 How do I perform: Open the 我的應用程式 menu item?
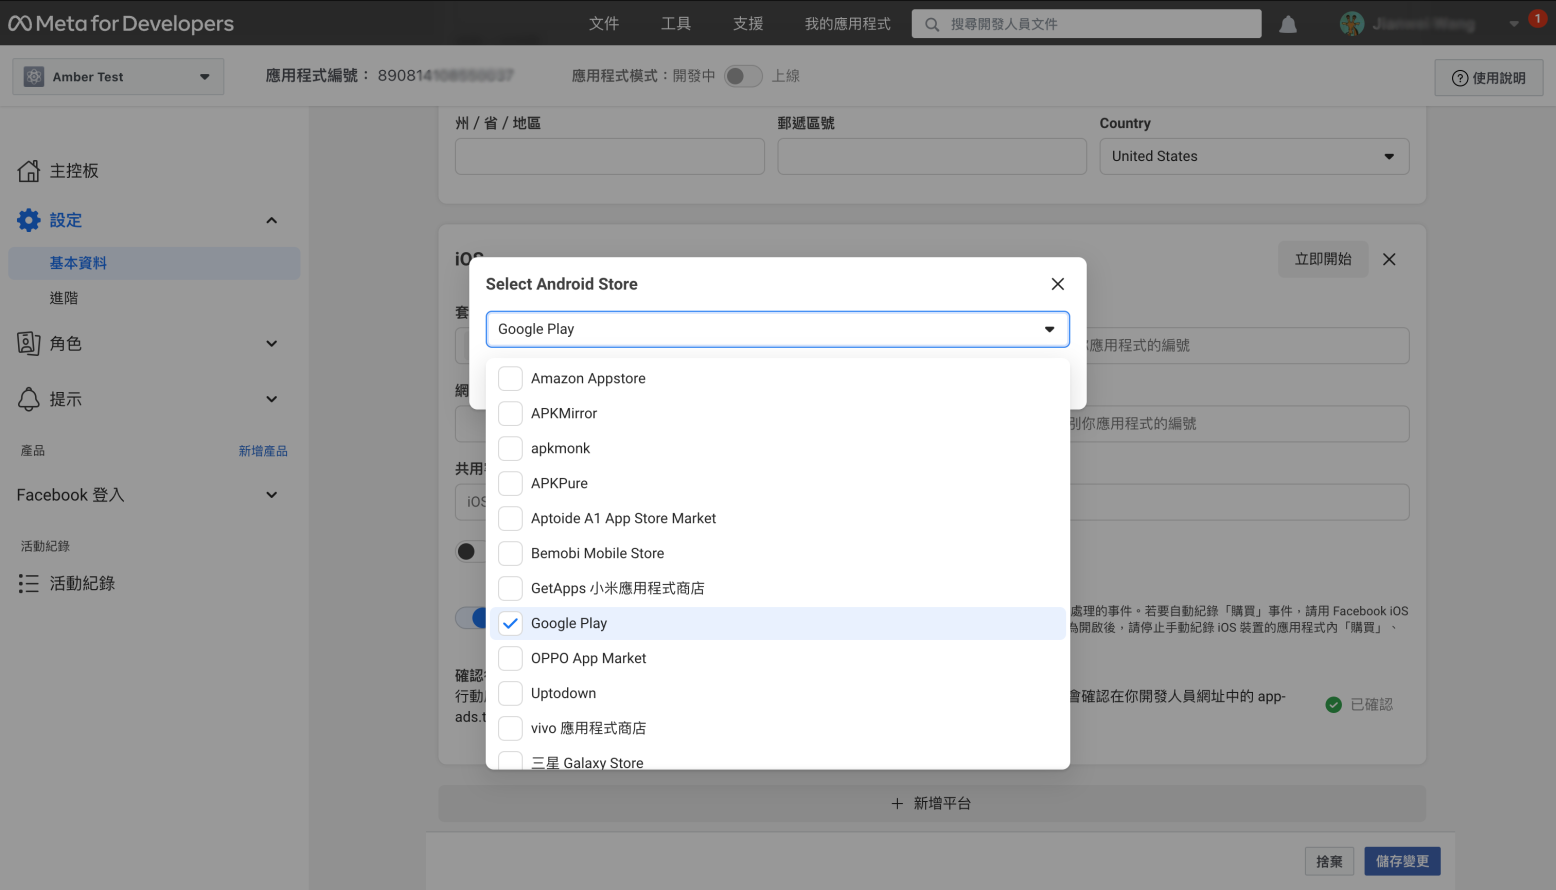click(847, 24)
